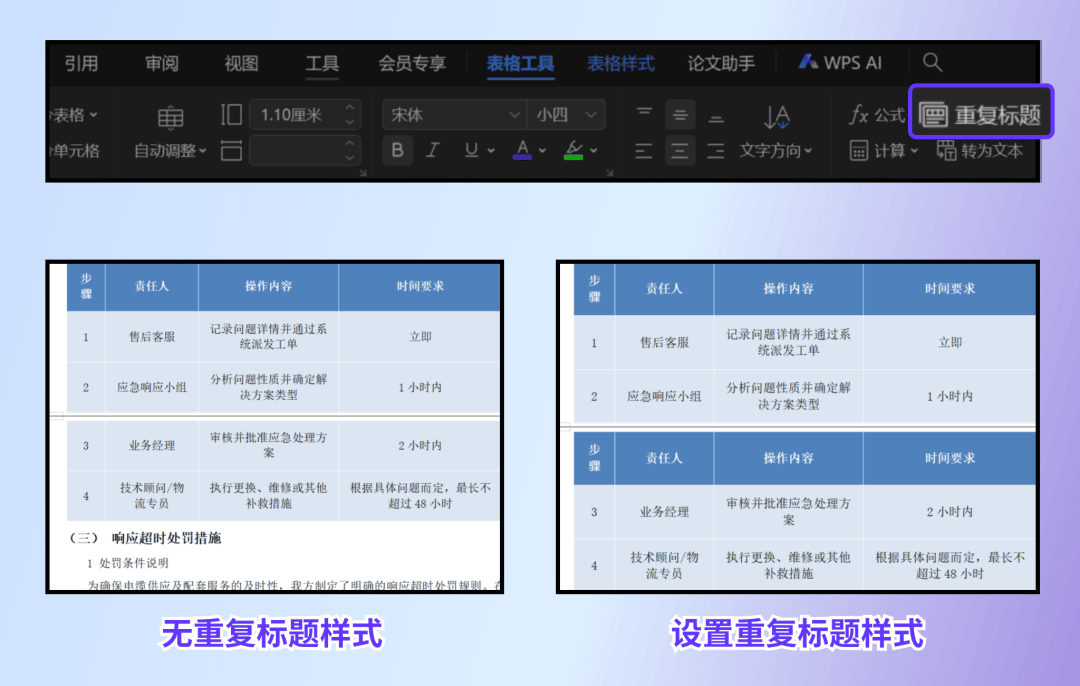
Task: Expand underline style options arrow
Action: point(491,150)
